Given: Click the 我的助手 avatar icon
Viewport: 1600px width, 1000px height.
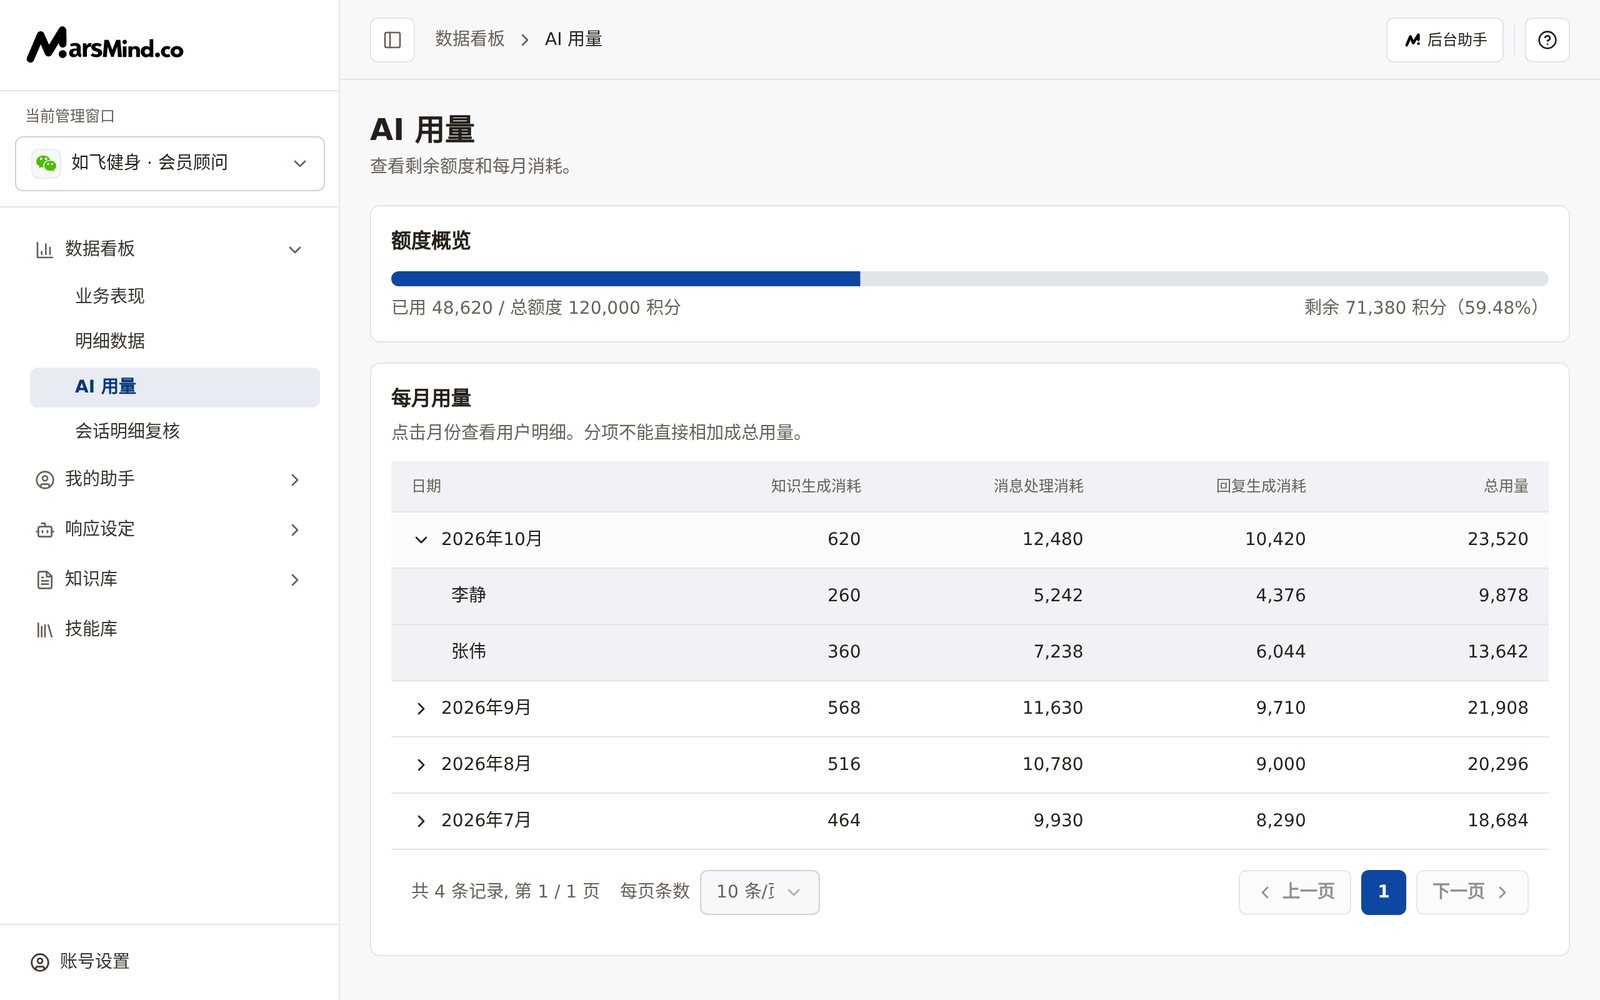Looking at the screenshot, I should (45, 480).
